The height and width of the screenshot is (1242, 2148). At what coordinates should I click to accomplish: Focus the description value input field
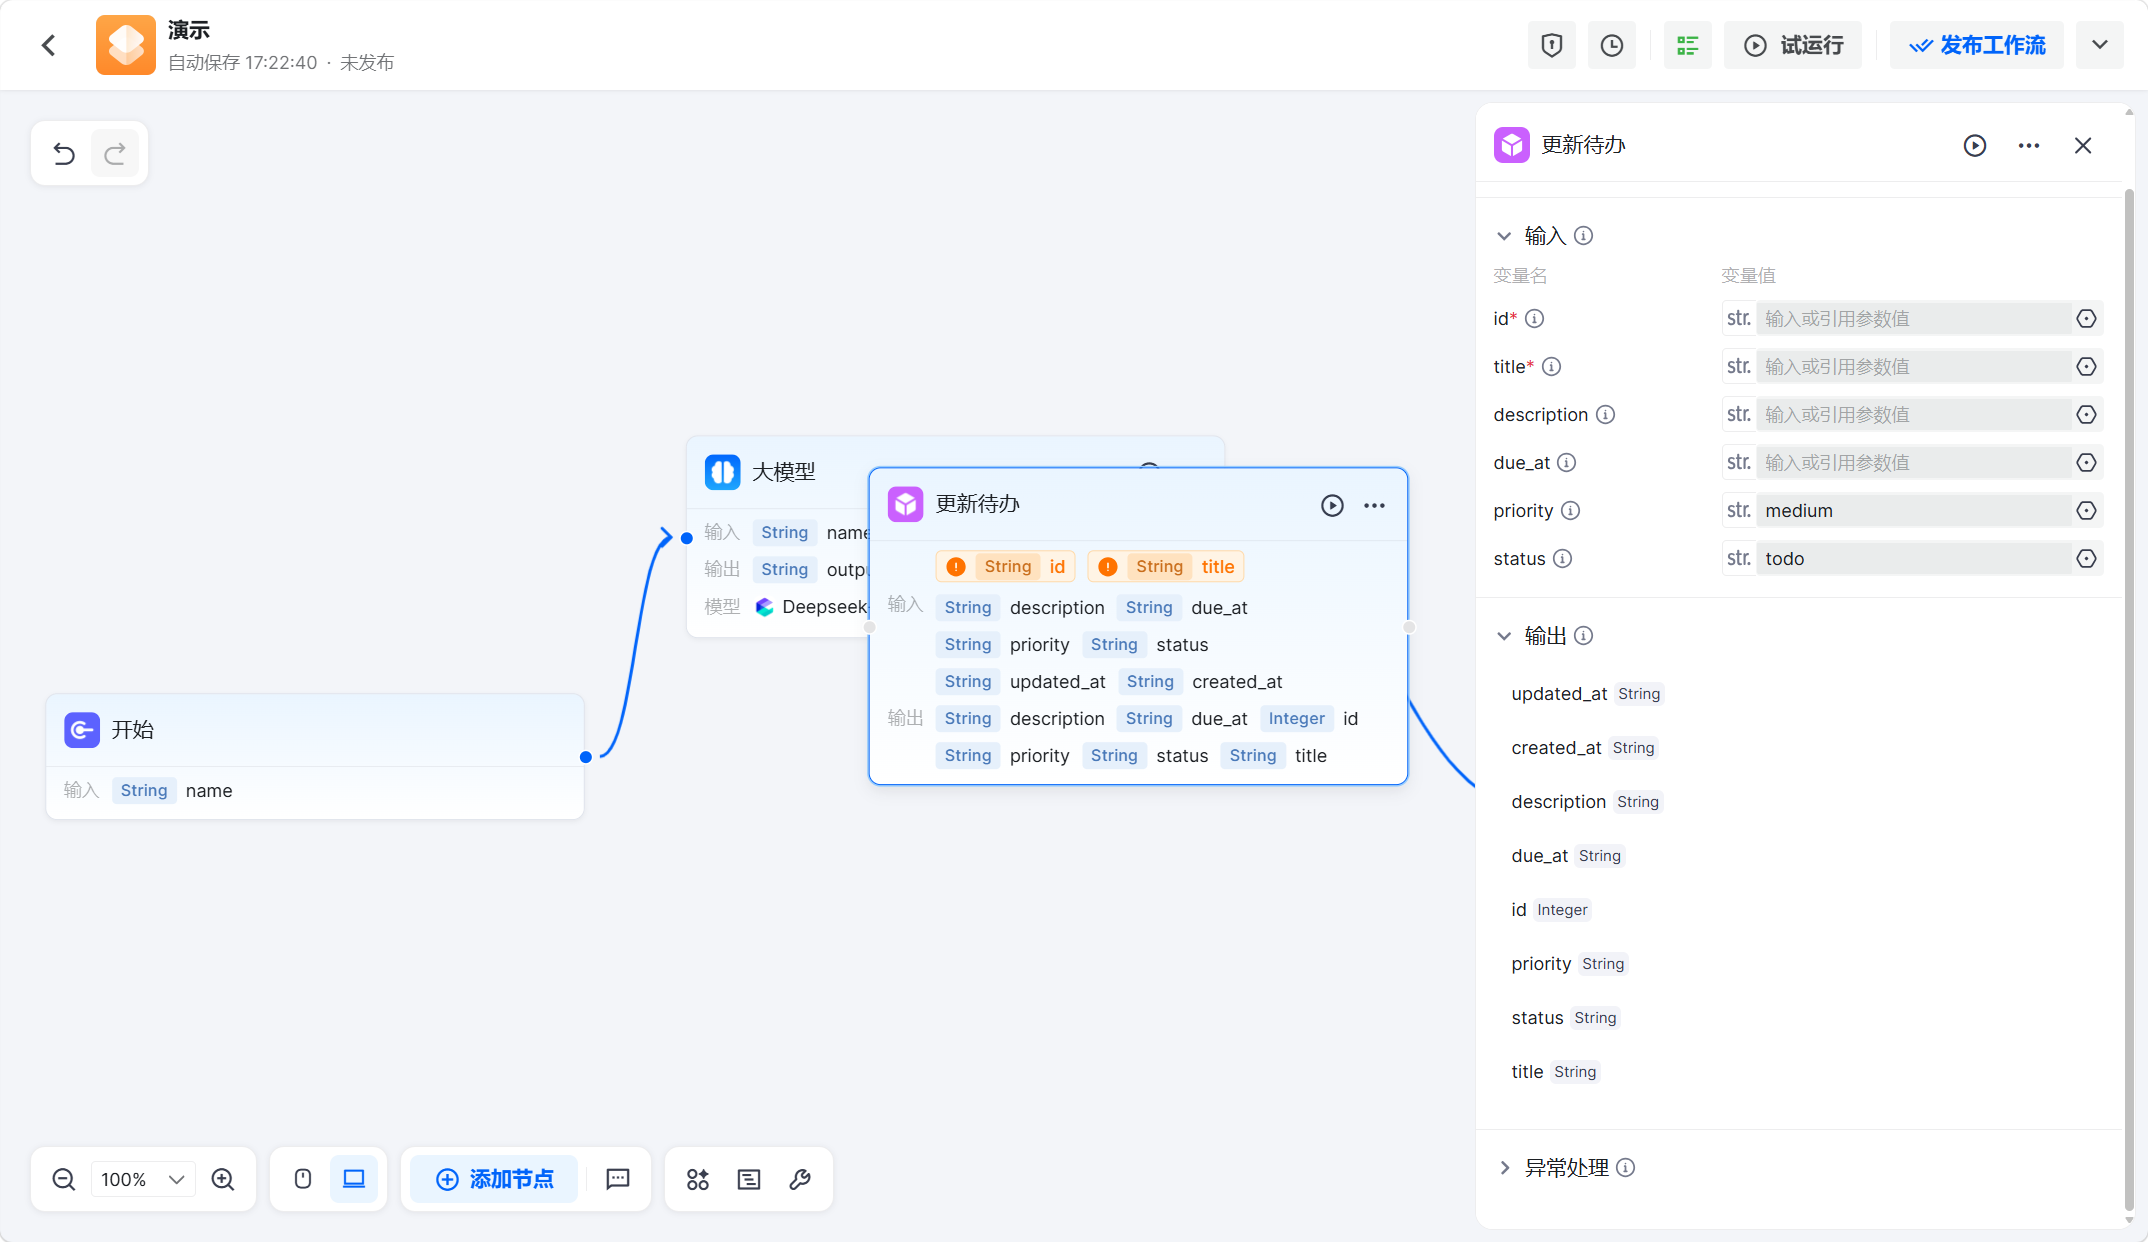click(x=1913, y=415)
